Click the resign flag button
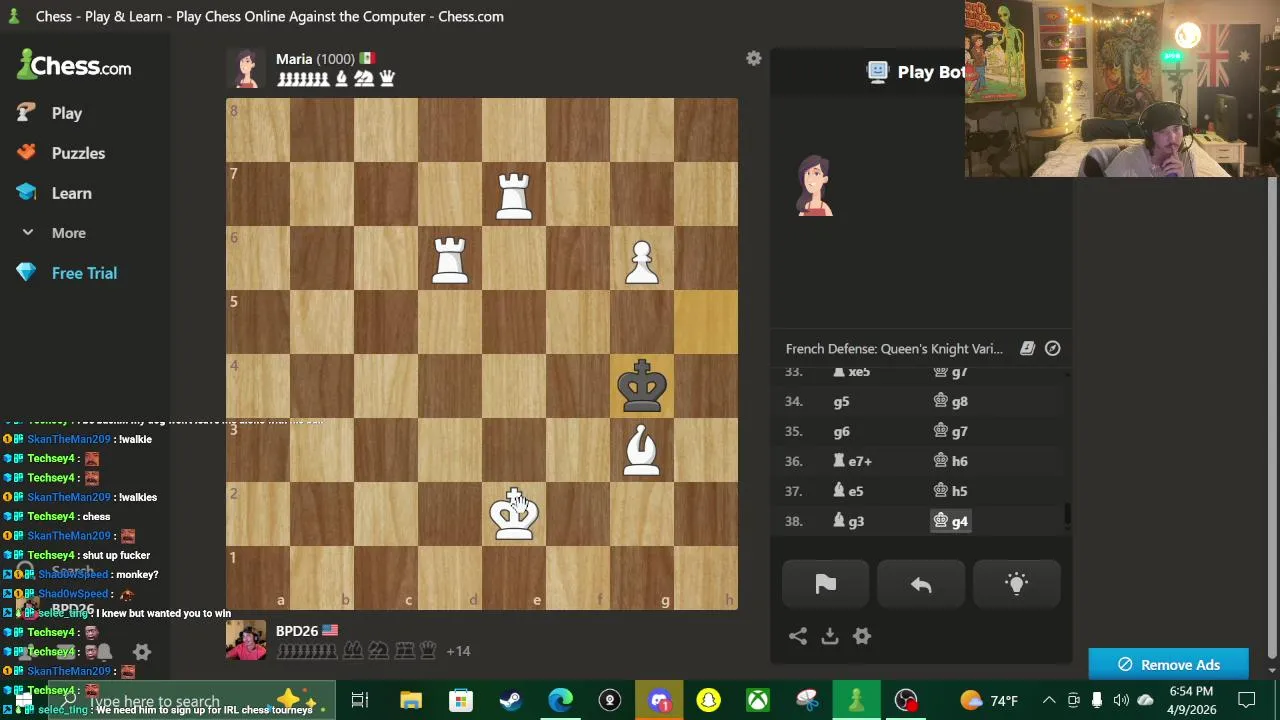The height and width of the screenshot is (720, 1280). [x=826, y=585]
